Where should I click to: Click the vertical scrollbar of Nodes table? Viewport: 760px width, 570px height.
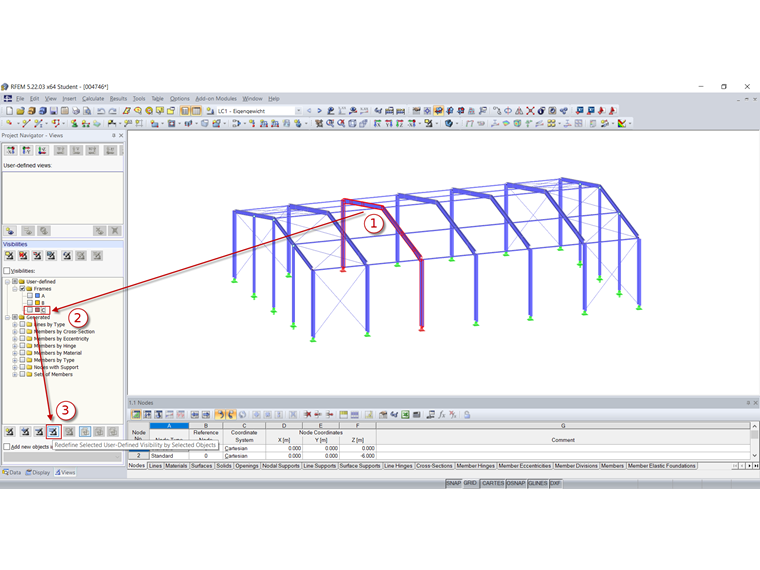pos(754,441)
